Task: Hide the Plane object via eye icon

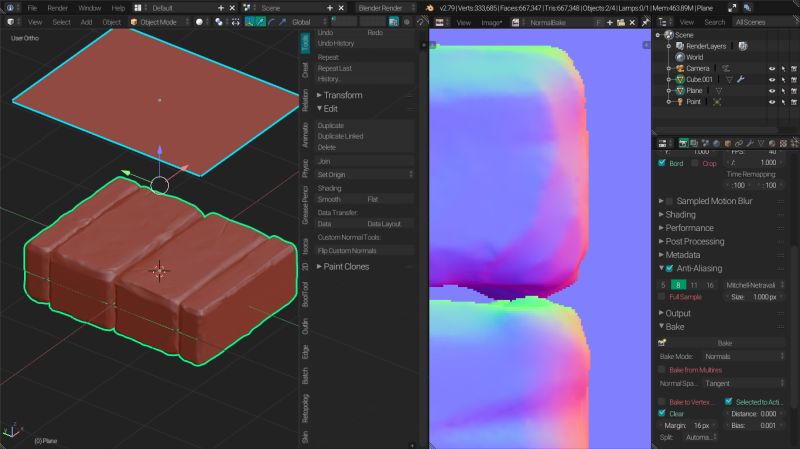Action: tap(772, 91)
